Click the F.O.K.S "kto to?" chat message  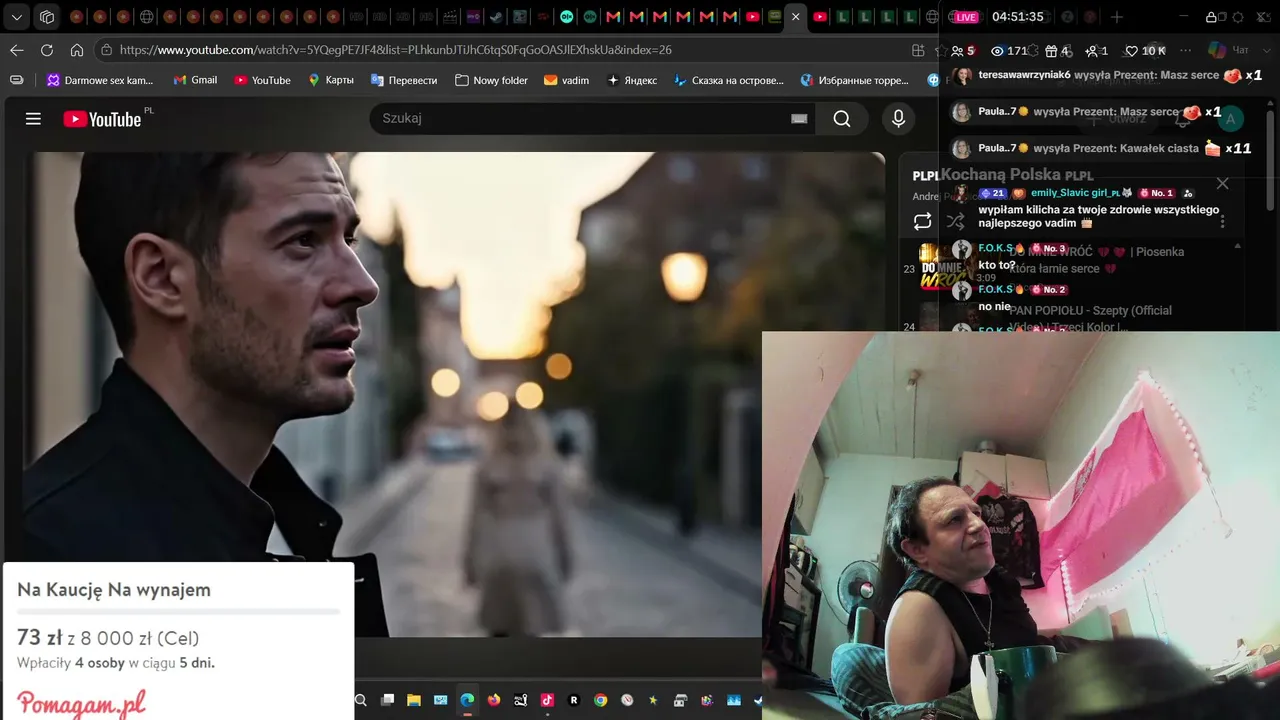997,265
